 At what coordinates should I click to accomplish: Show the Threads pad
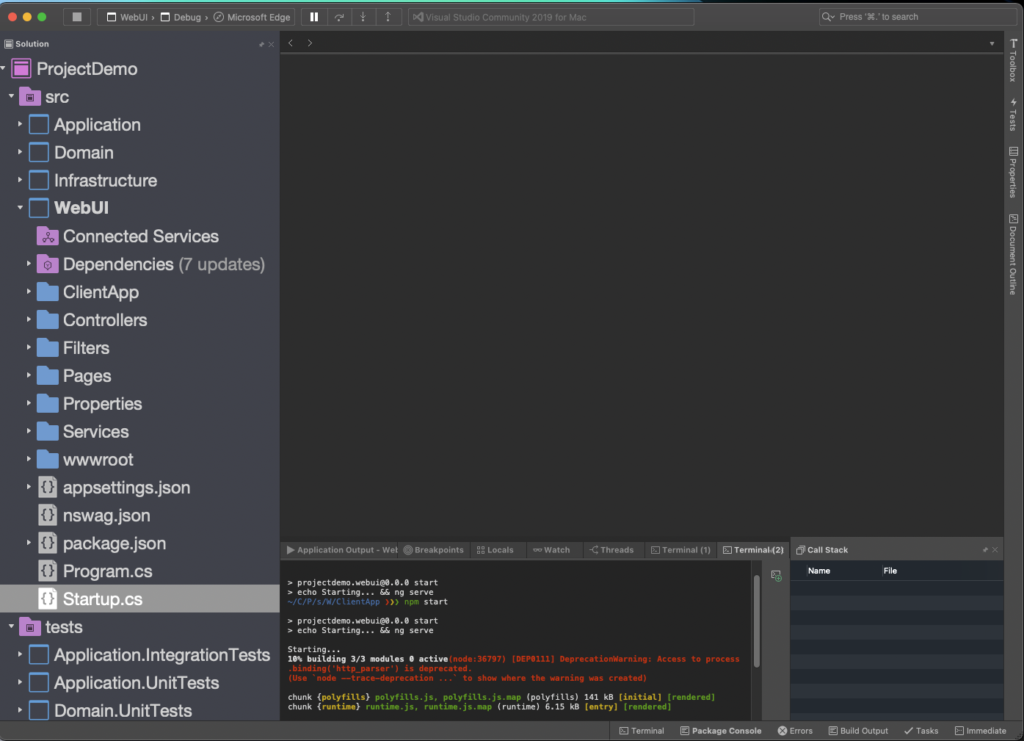[x=612, y=549]
